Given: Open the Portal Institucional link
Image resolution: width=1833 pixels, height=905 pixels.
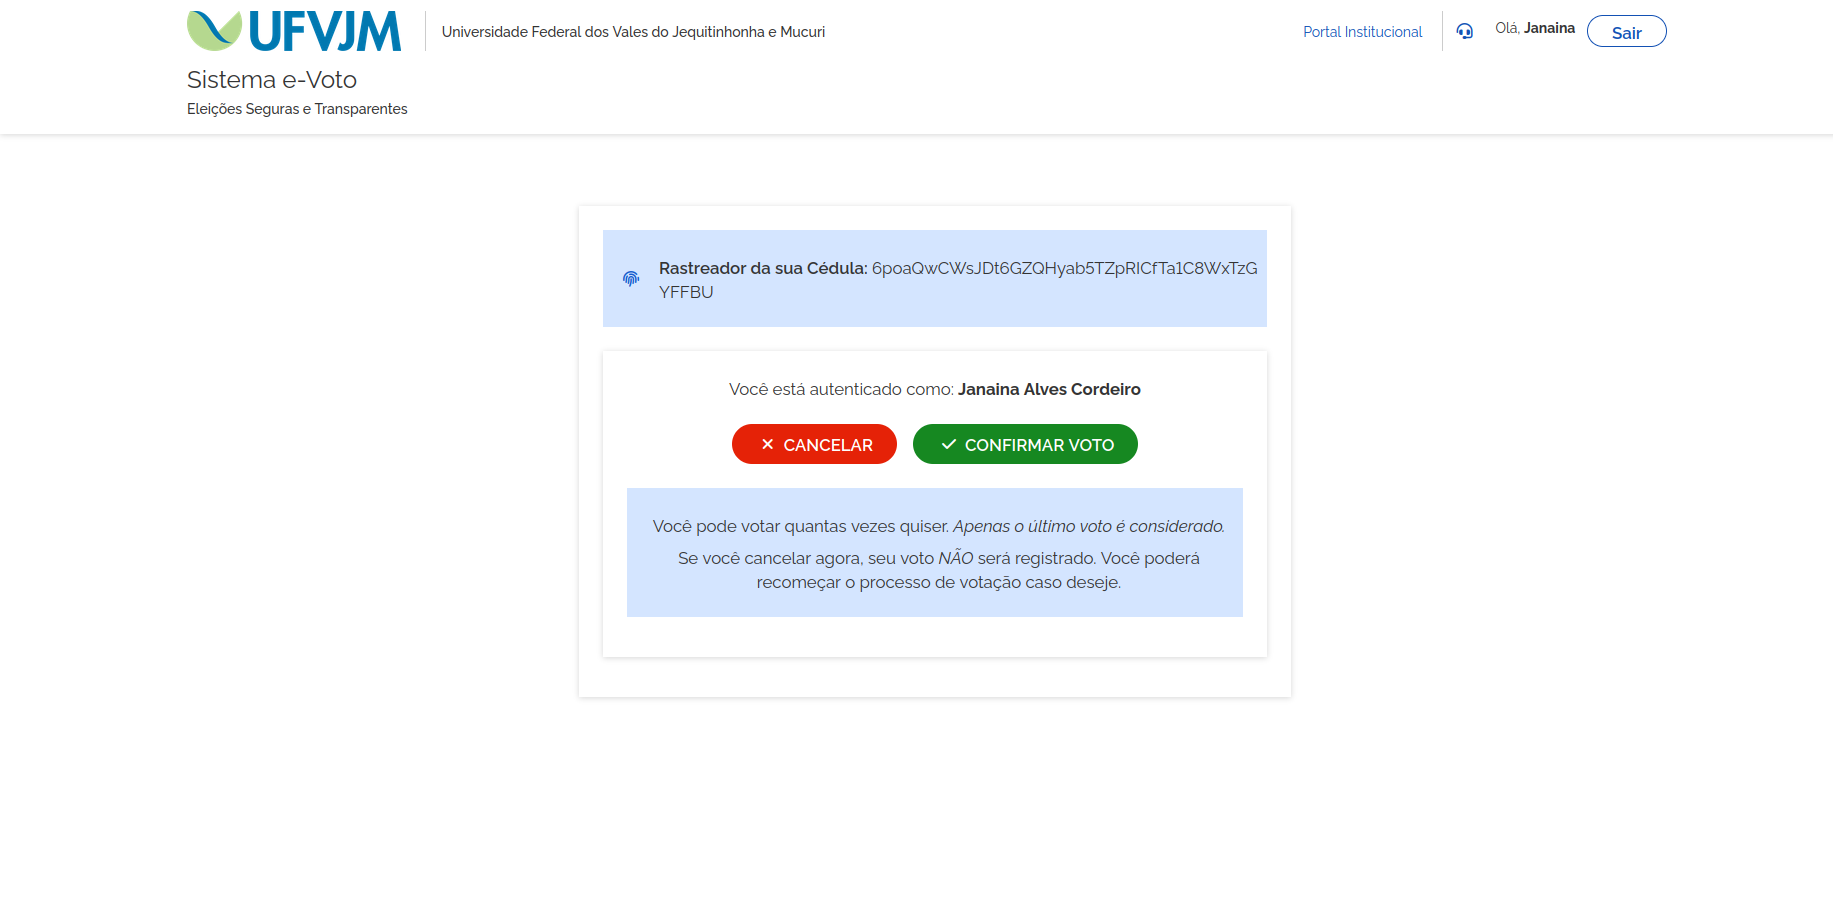Looking at the screenshot, I should coord(1362,32).
